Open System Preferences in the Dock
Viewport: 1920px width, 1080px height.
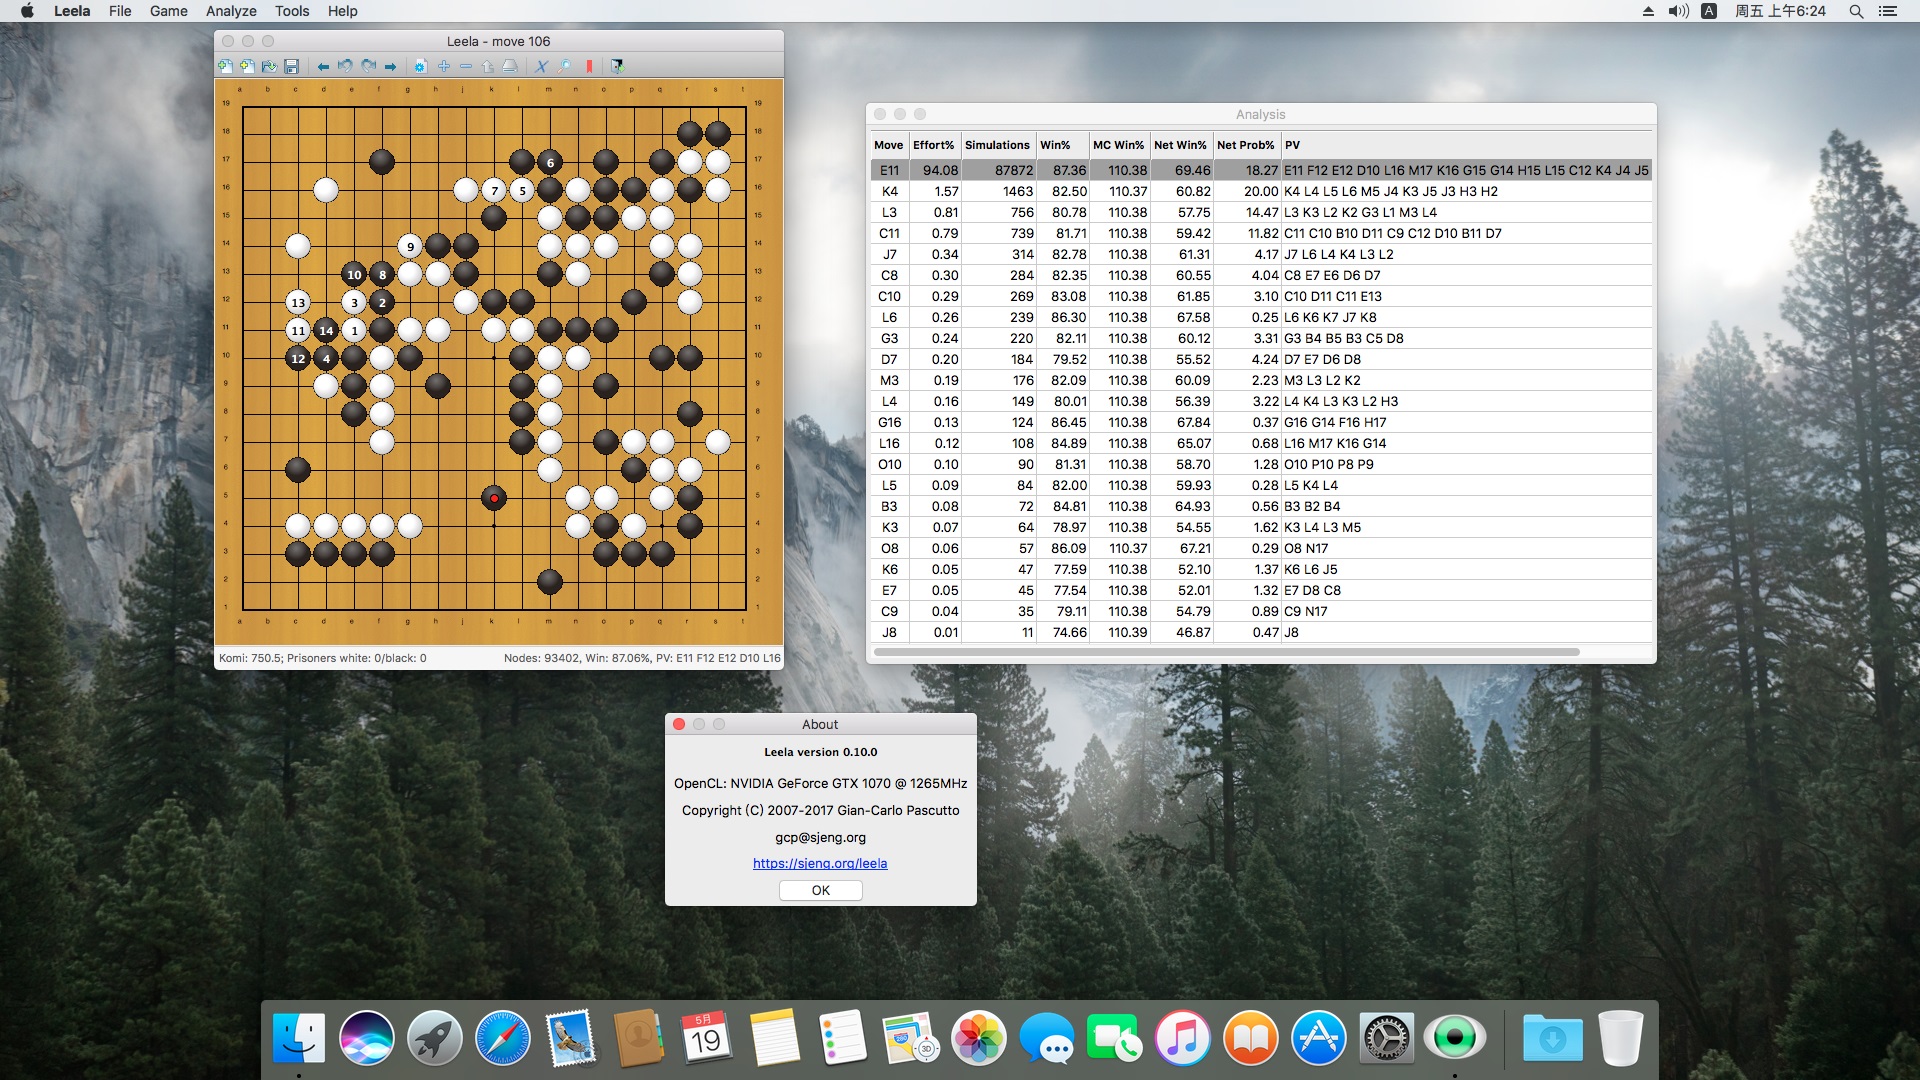1386,1038
